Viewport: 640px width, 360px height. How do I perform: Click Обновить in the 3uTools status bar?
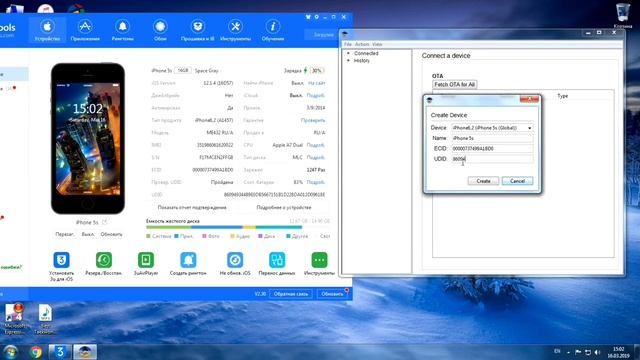click(332, 294)
